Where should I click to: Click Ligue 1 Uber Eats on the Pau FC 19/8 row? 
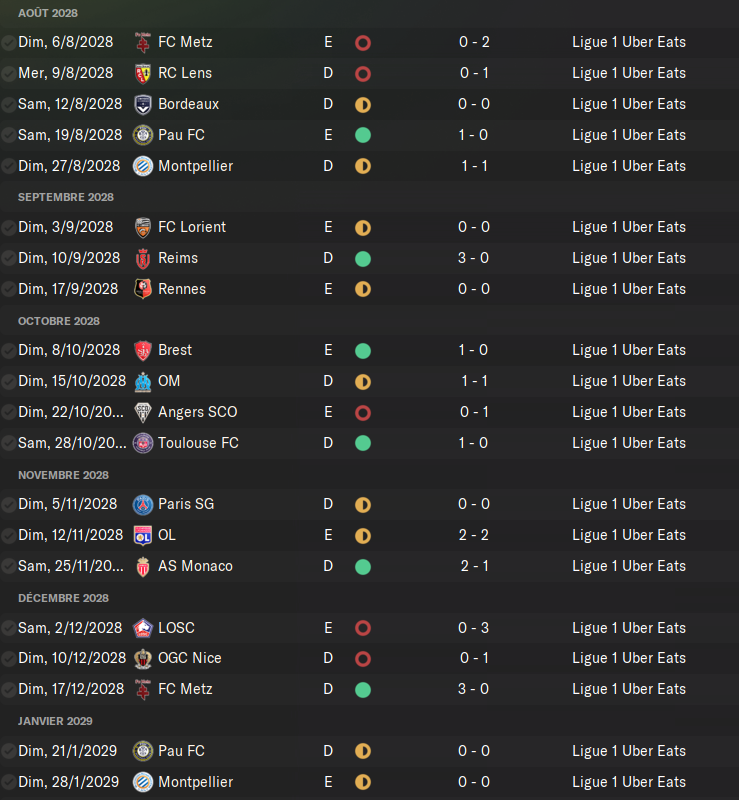point(629,135)
